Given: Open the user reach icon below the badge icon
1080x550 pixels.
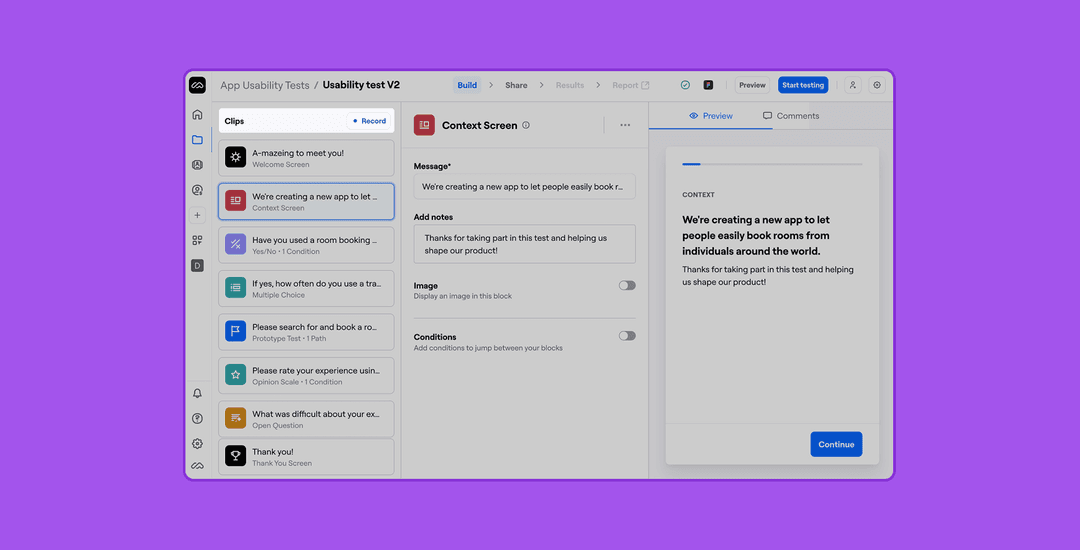Looking at the screenshot, I should tap(198, 190).
